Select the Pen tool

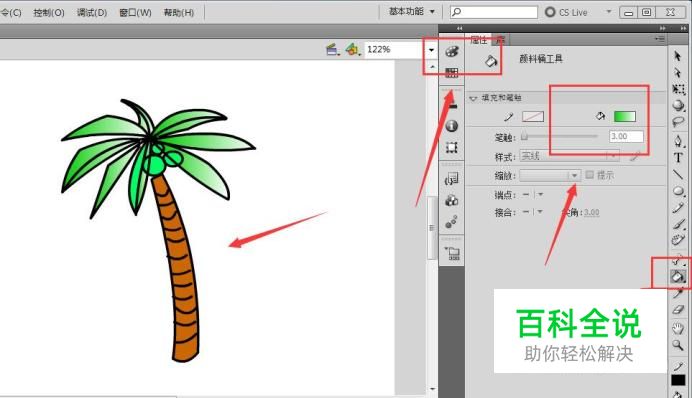click(x=678, y=141)
